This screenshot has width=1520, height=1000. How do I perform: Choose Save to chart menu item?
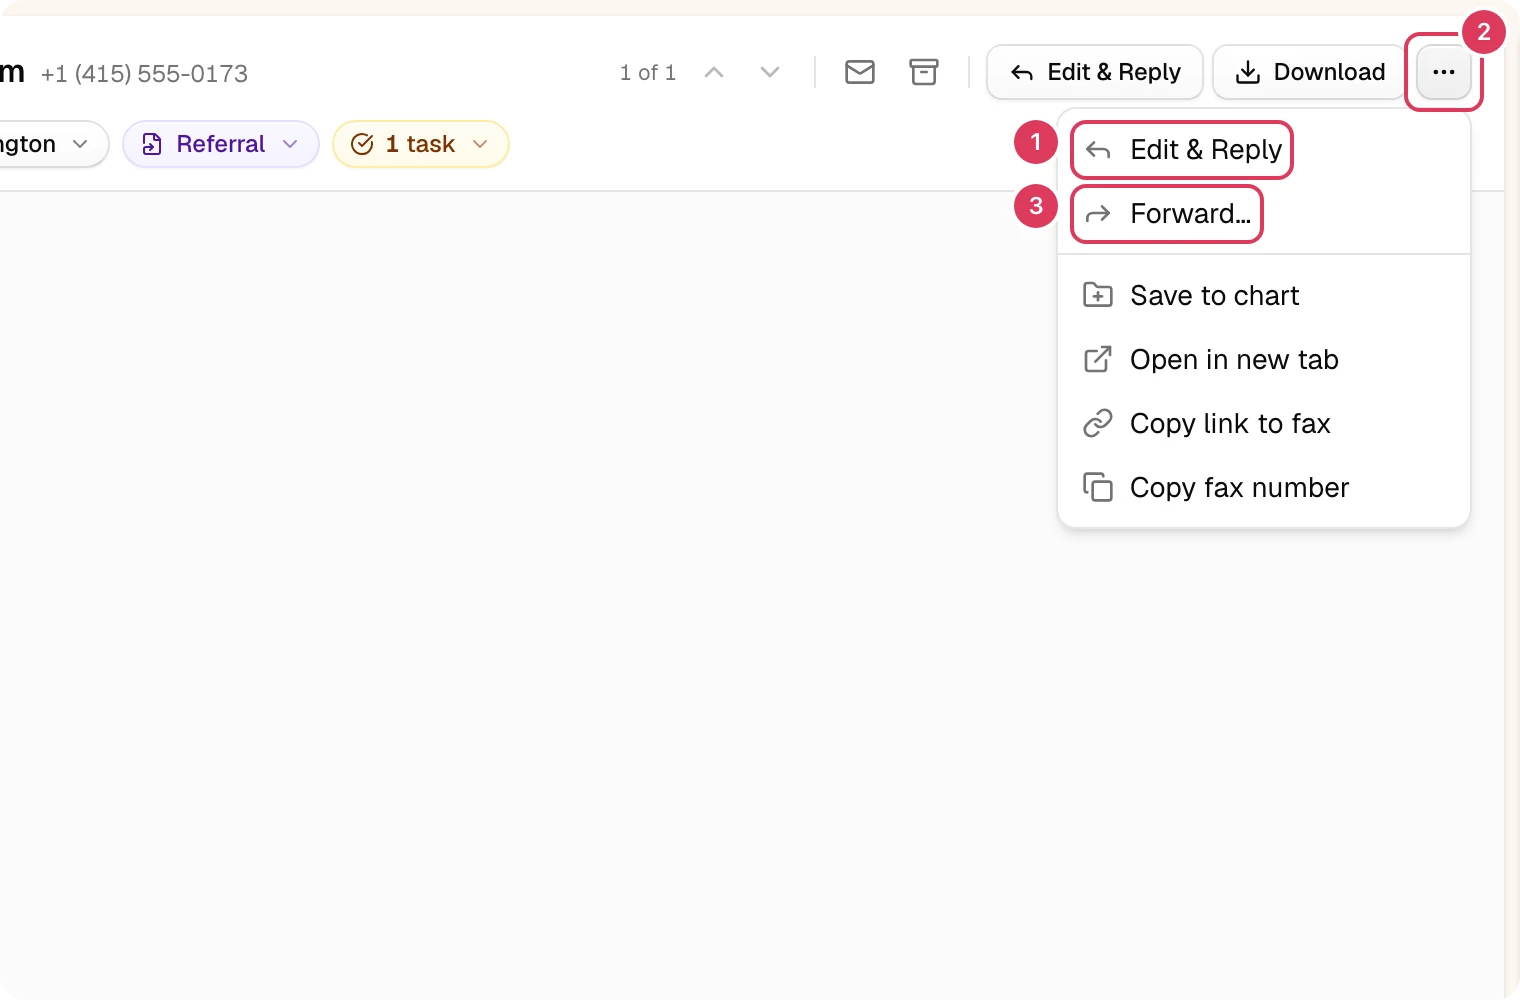click(1264, 296)
